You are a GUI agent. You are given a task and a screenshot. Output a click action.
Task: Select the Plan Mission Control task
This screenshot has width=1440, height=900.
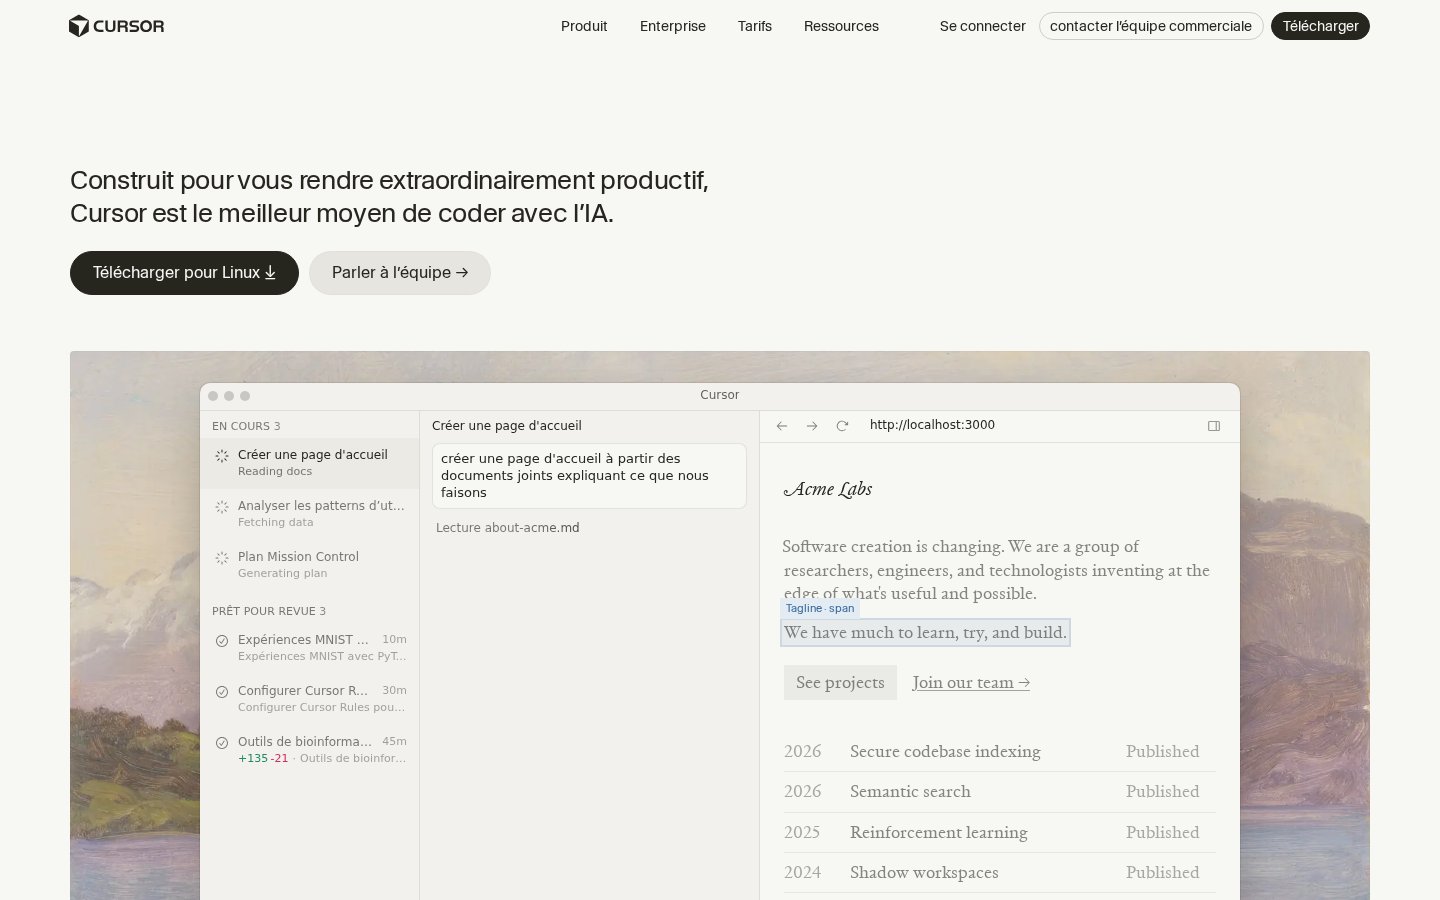click(x=310, y=565)
